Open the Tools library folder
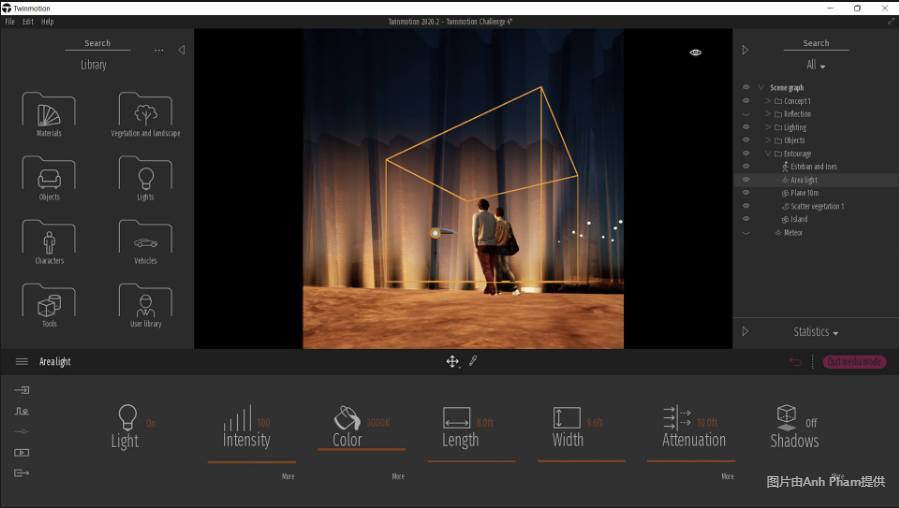 click(x=49, y=305)
